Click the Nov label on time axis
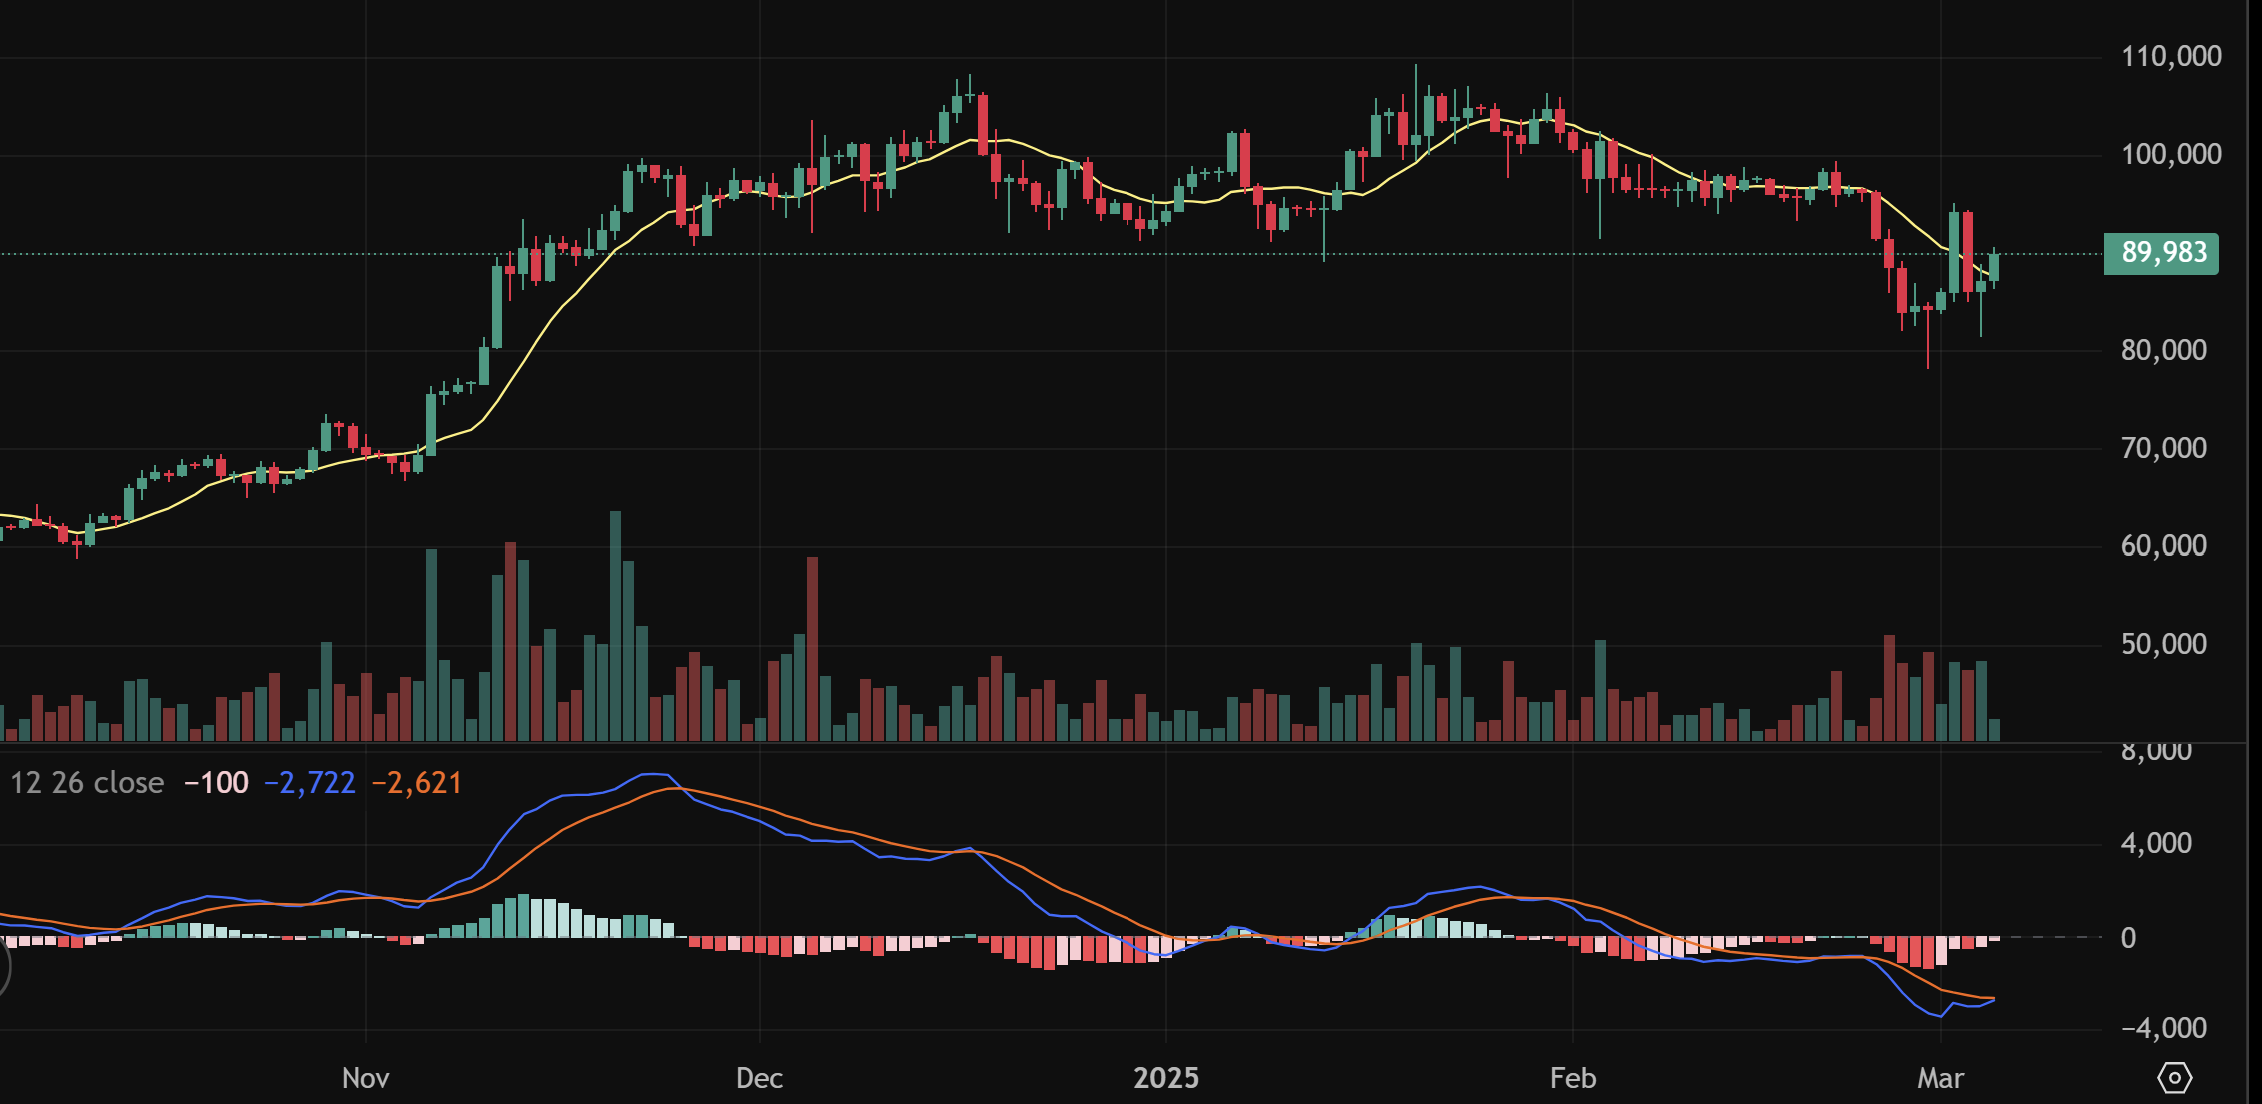 point(365,1078)
